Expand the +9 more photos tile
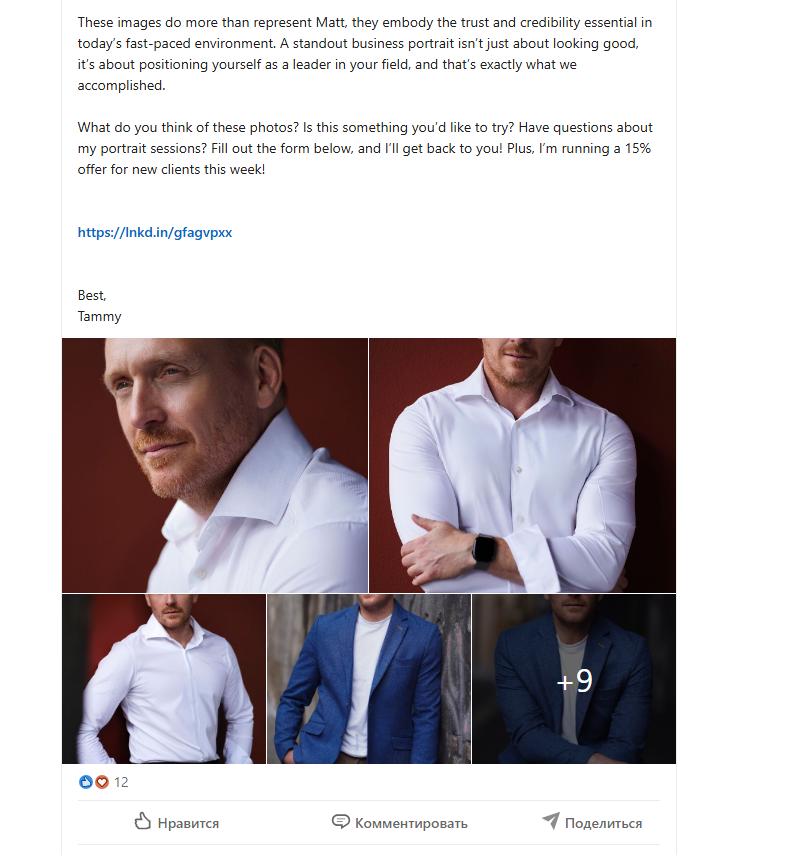Screen dimensions: 786x855 pyautogui.click(x=574, y=679)
